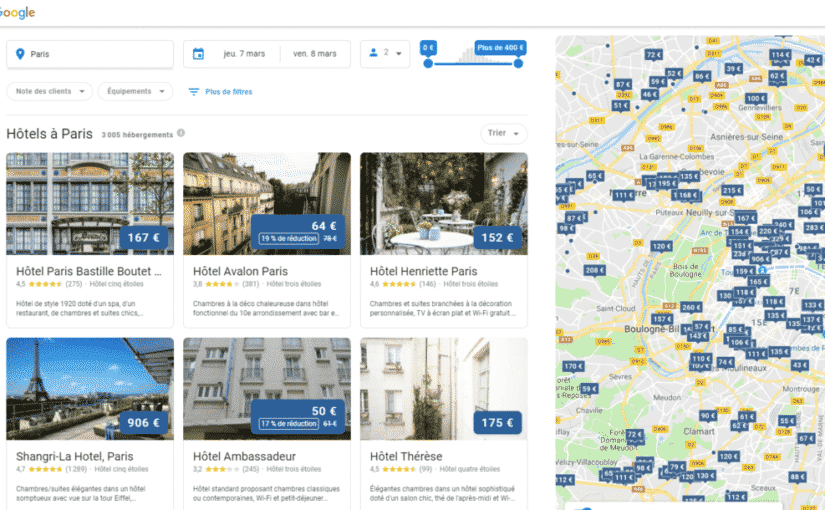Viewport: 825px width, 510px height.
Task: Click the 152 € price badge
Action: (x=498, y=237)
